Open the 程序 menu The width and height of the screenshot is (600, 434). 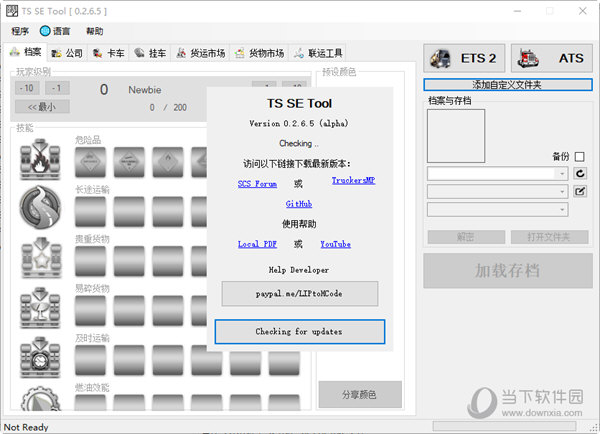coord(20,31)
